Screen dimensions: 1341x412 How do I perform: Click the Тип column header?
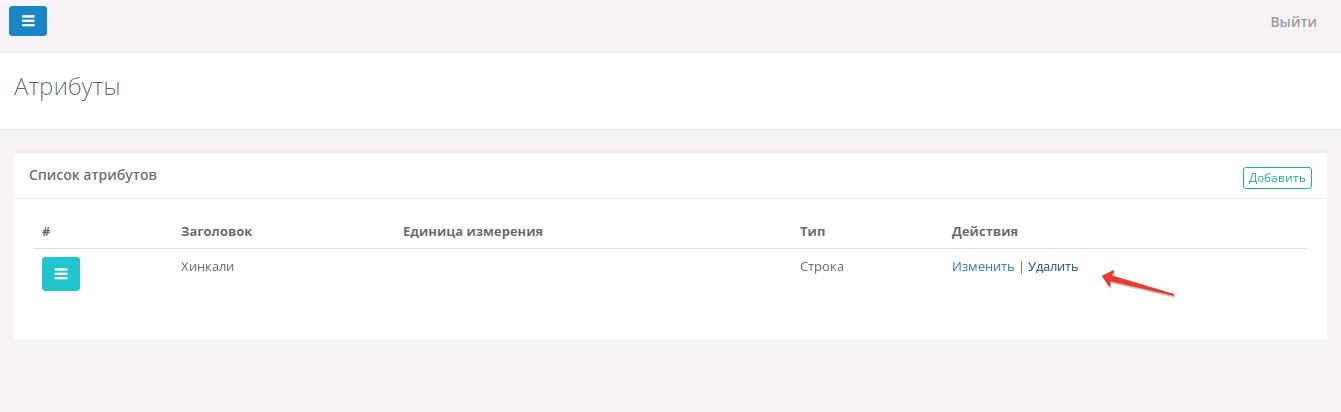[x=812, y=231]
